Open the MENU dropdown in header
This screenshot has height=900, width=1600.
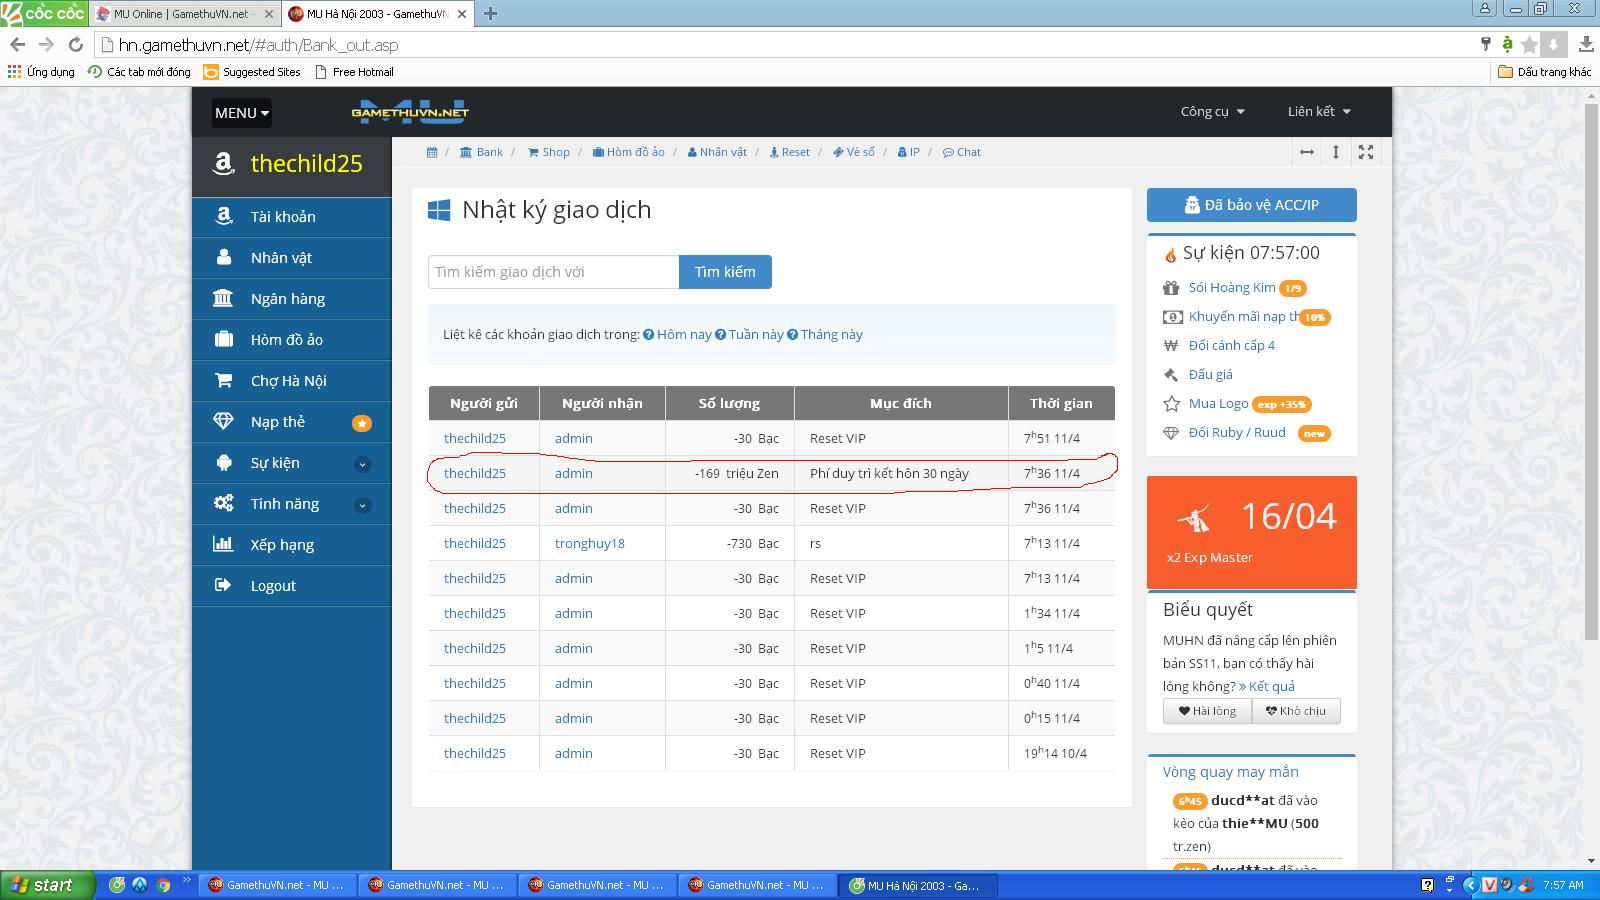pos(241,113)
